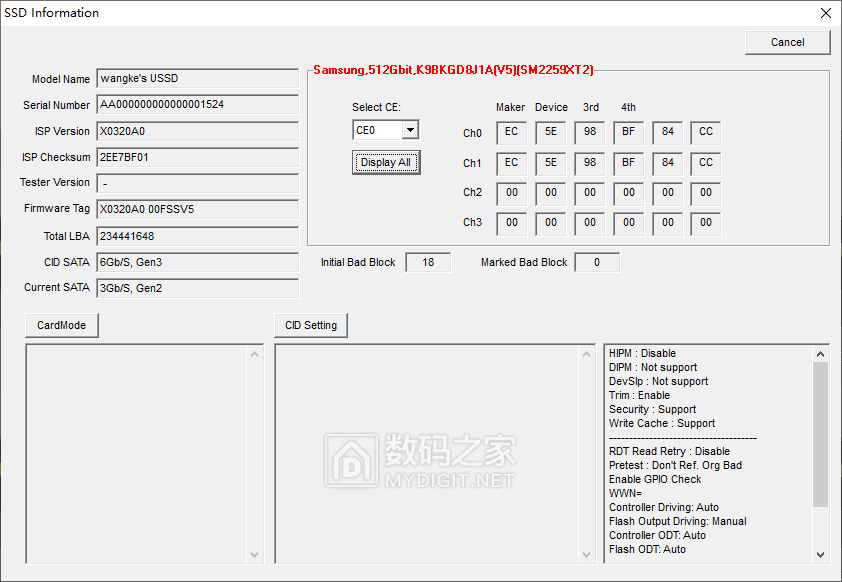Click the ISP Checksum field 2EE7BF01
The image size is (842, 582).
click(x=198, y=157)
